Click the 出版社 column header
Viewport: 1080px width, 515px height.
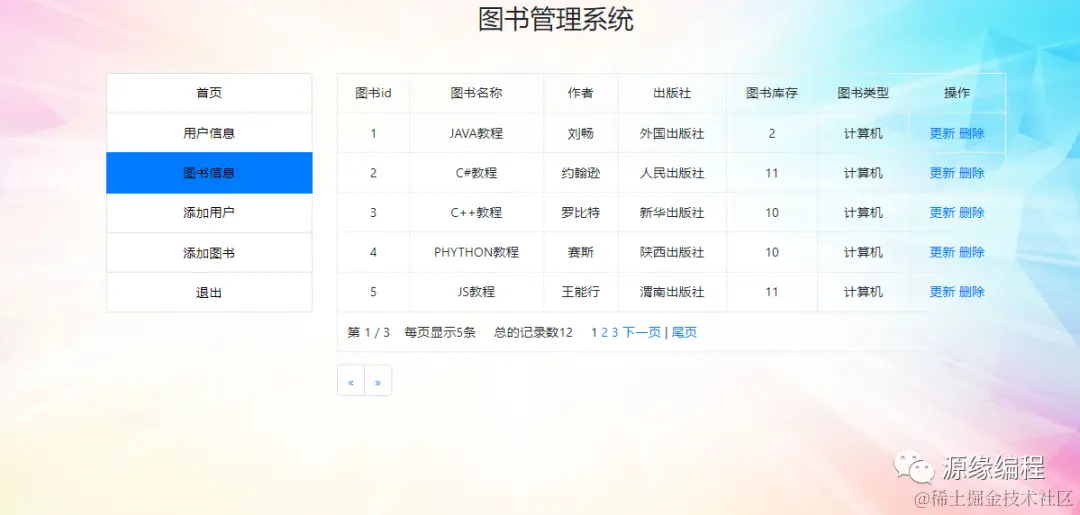click(x=672, y=93)
